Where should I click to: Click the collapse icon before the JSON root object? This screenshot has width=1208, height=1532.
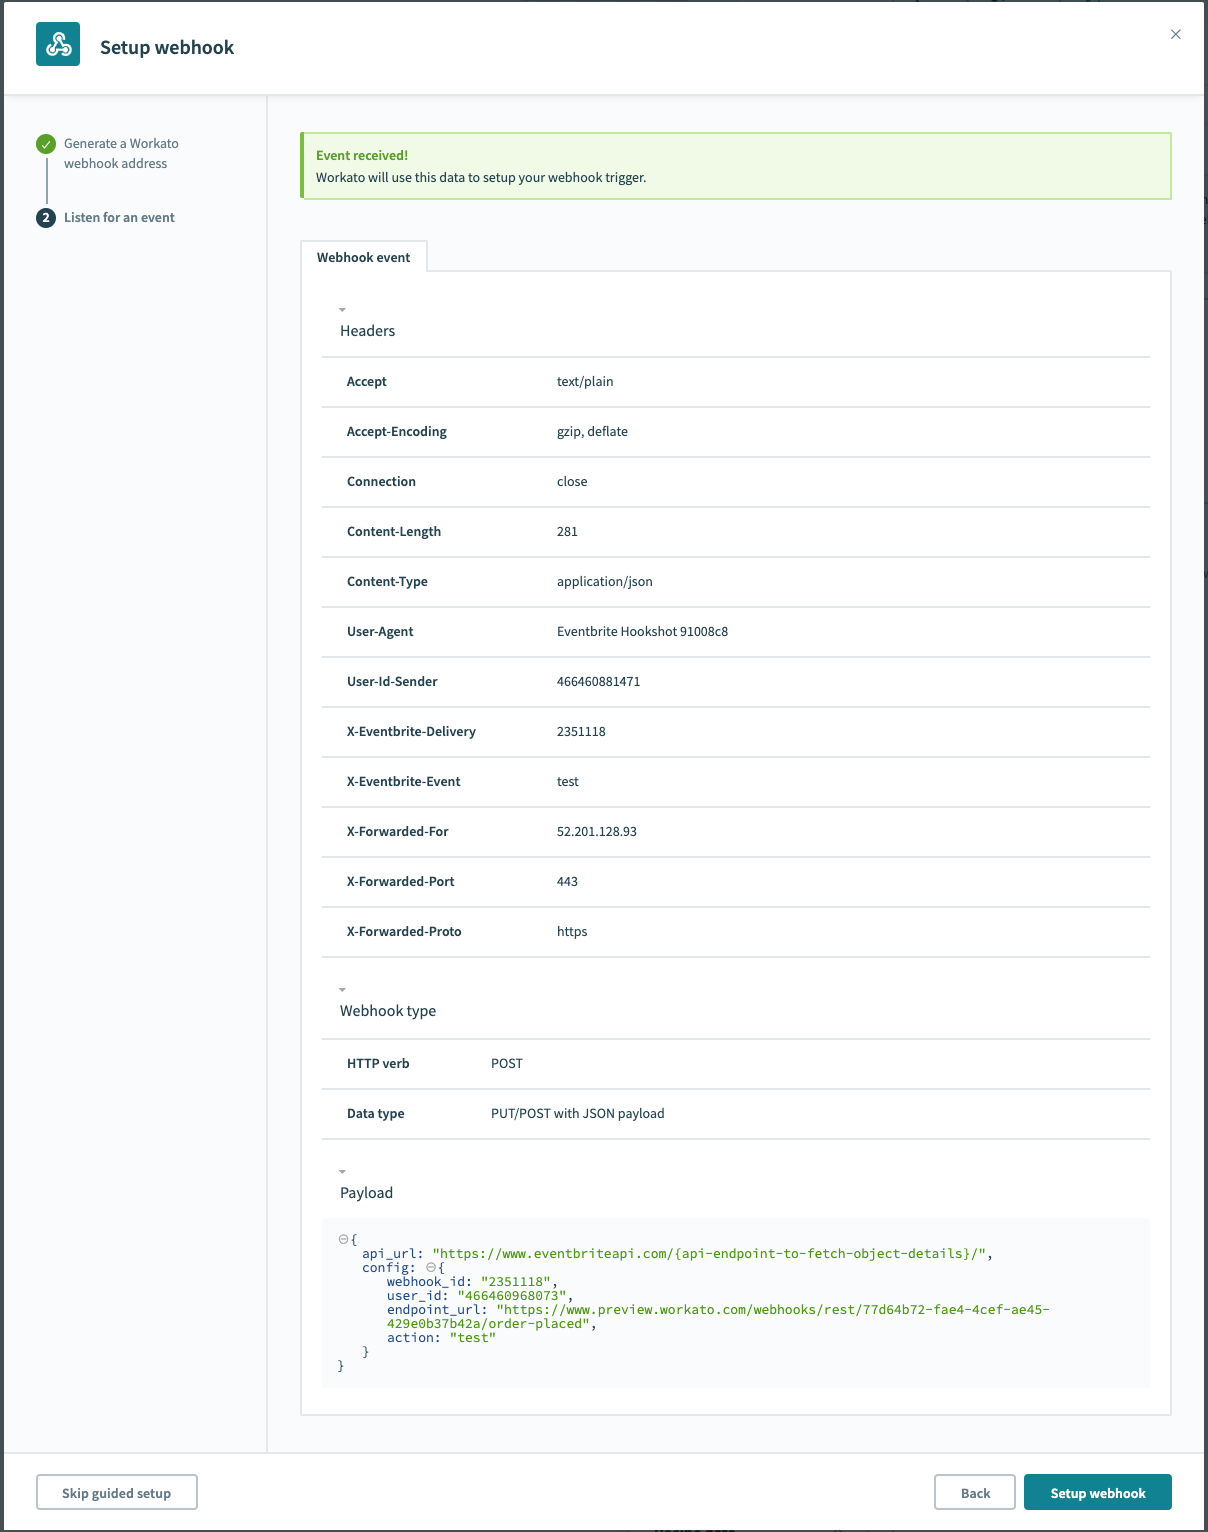pyautogui.click(x=344, y=1238)
